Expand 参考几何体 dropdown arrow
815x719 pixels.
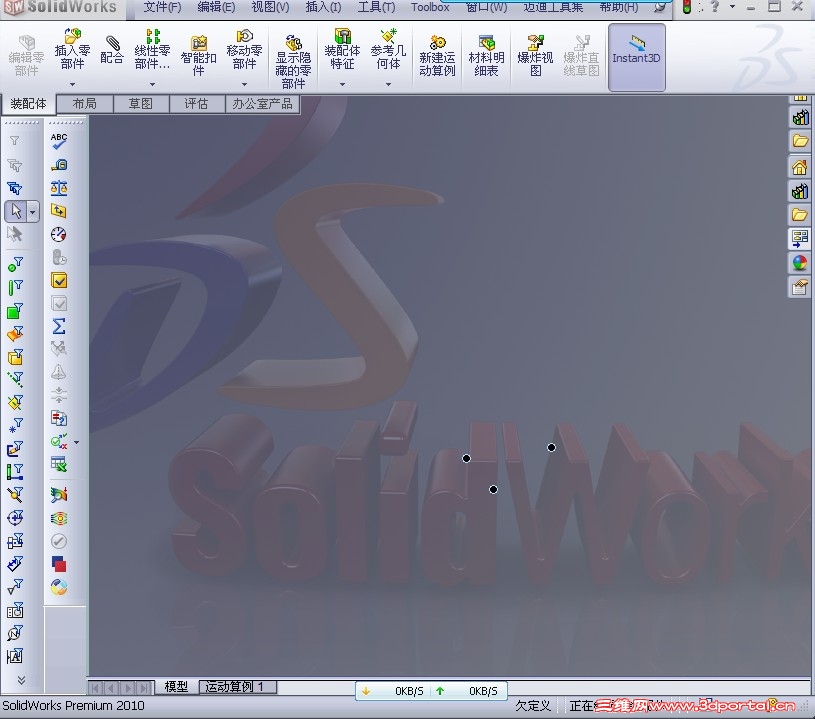(x=388, y=84)
